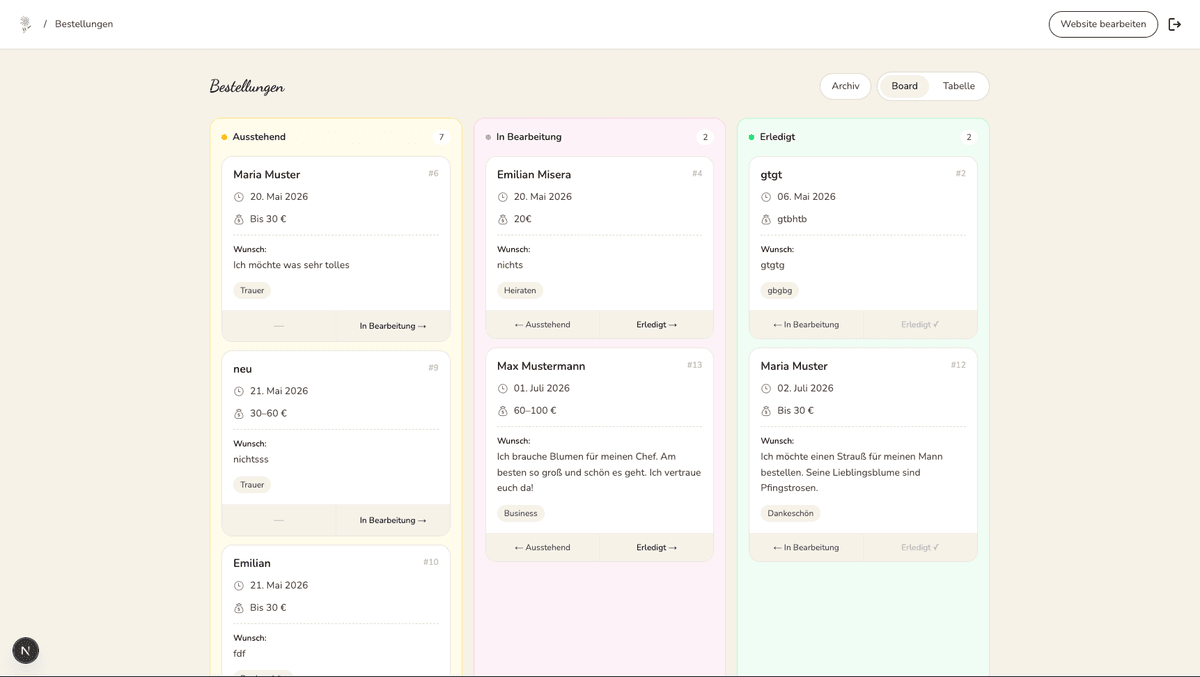The image size is (1200, 677).
Task: Move Emilian Misera back to Ausstehend
Action: click(x=543, y=325)
